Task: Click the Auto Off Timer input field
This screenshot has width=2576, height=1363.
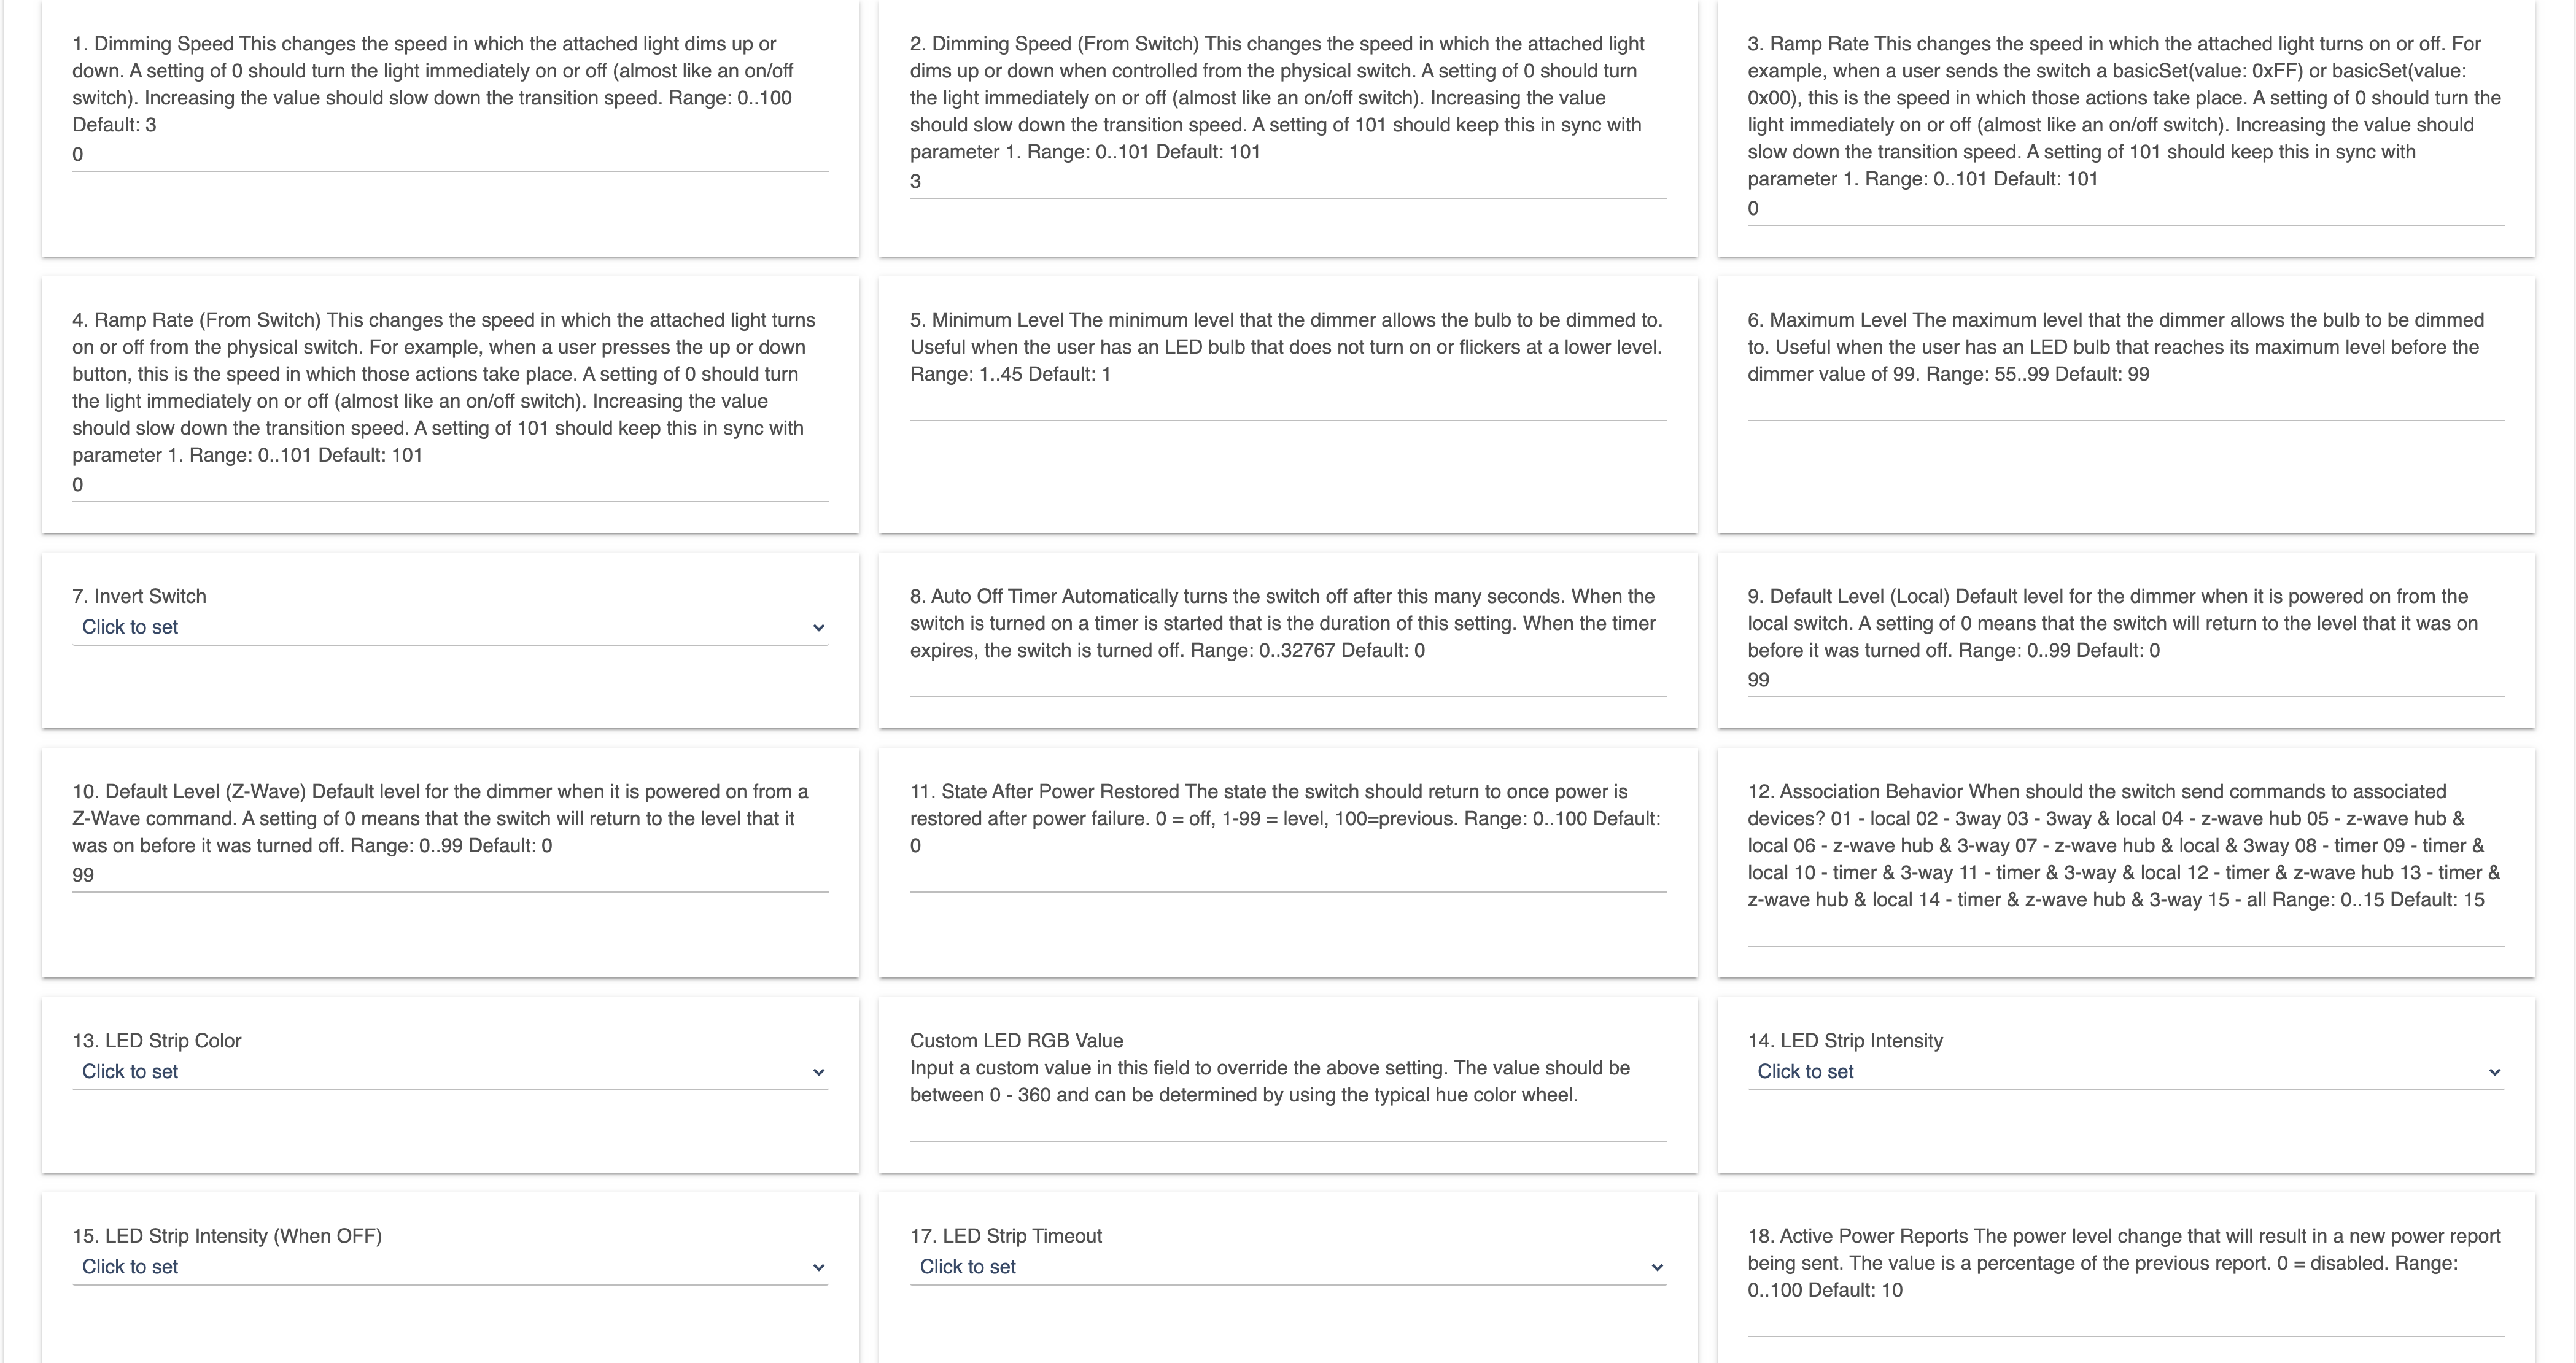Action: tap(1288, 681)
